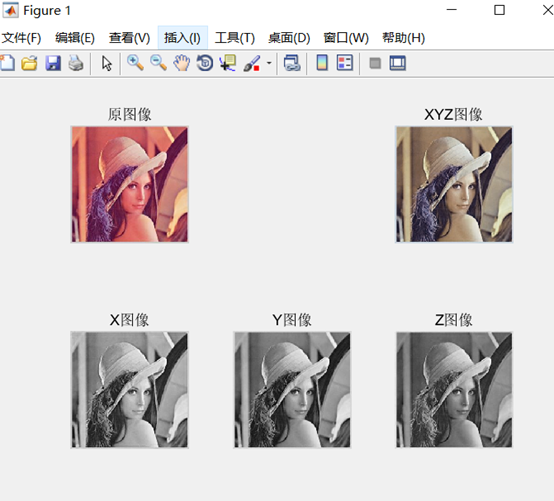Open the 工具(T) menu
554x501 pixels.
pyautogui.click(x=235, y=38)
